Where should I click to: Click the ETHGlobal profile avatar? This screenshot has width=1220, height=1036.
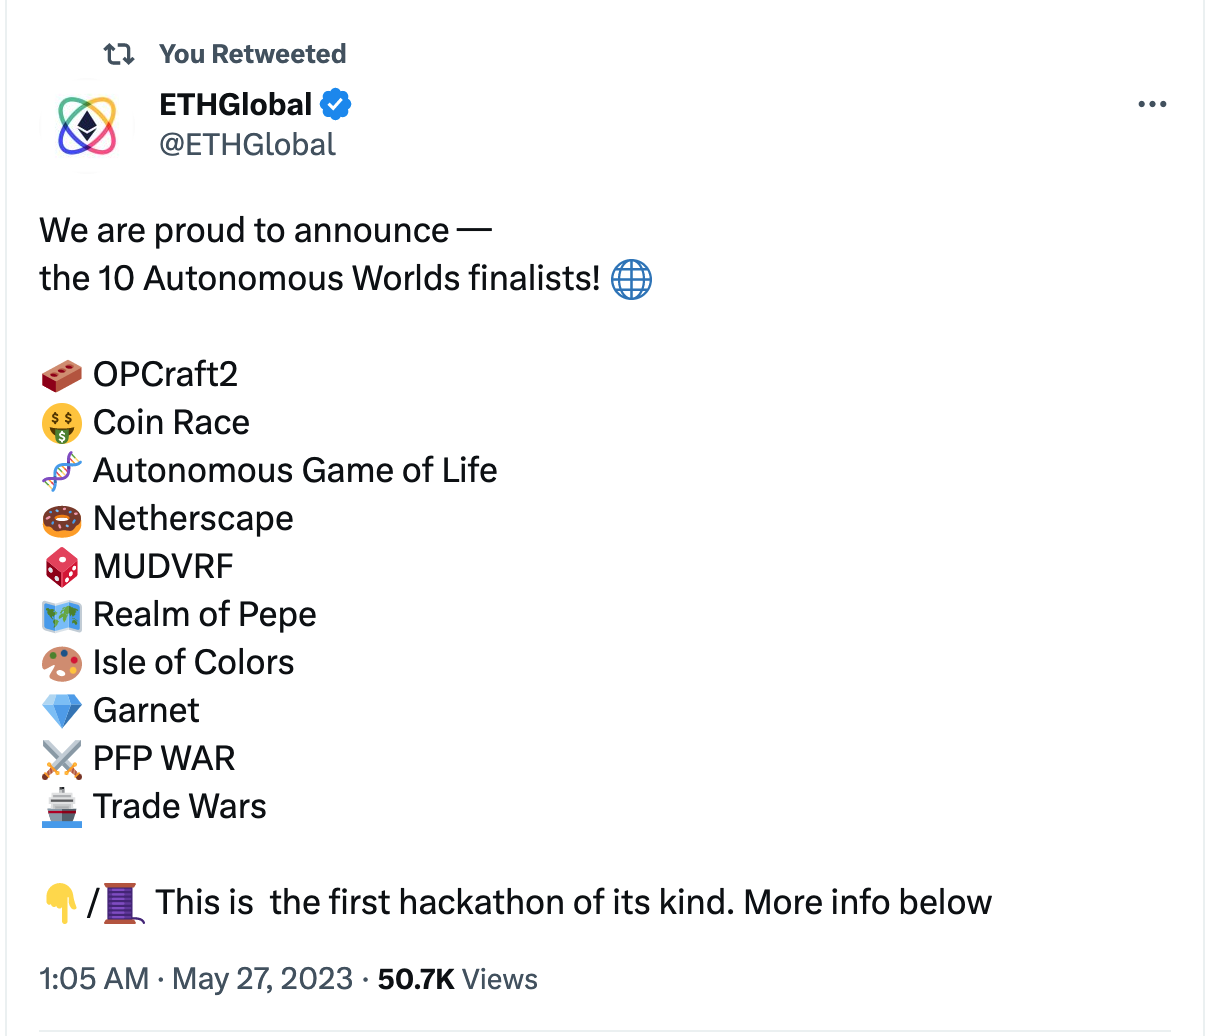[87, 125]
